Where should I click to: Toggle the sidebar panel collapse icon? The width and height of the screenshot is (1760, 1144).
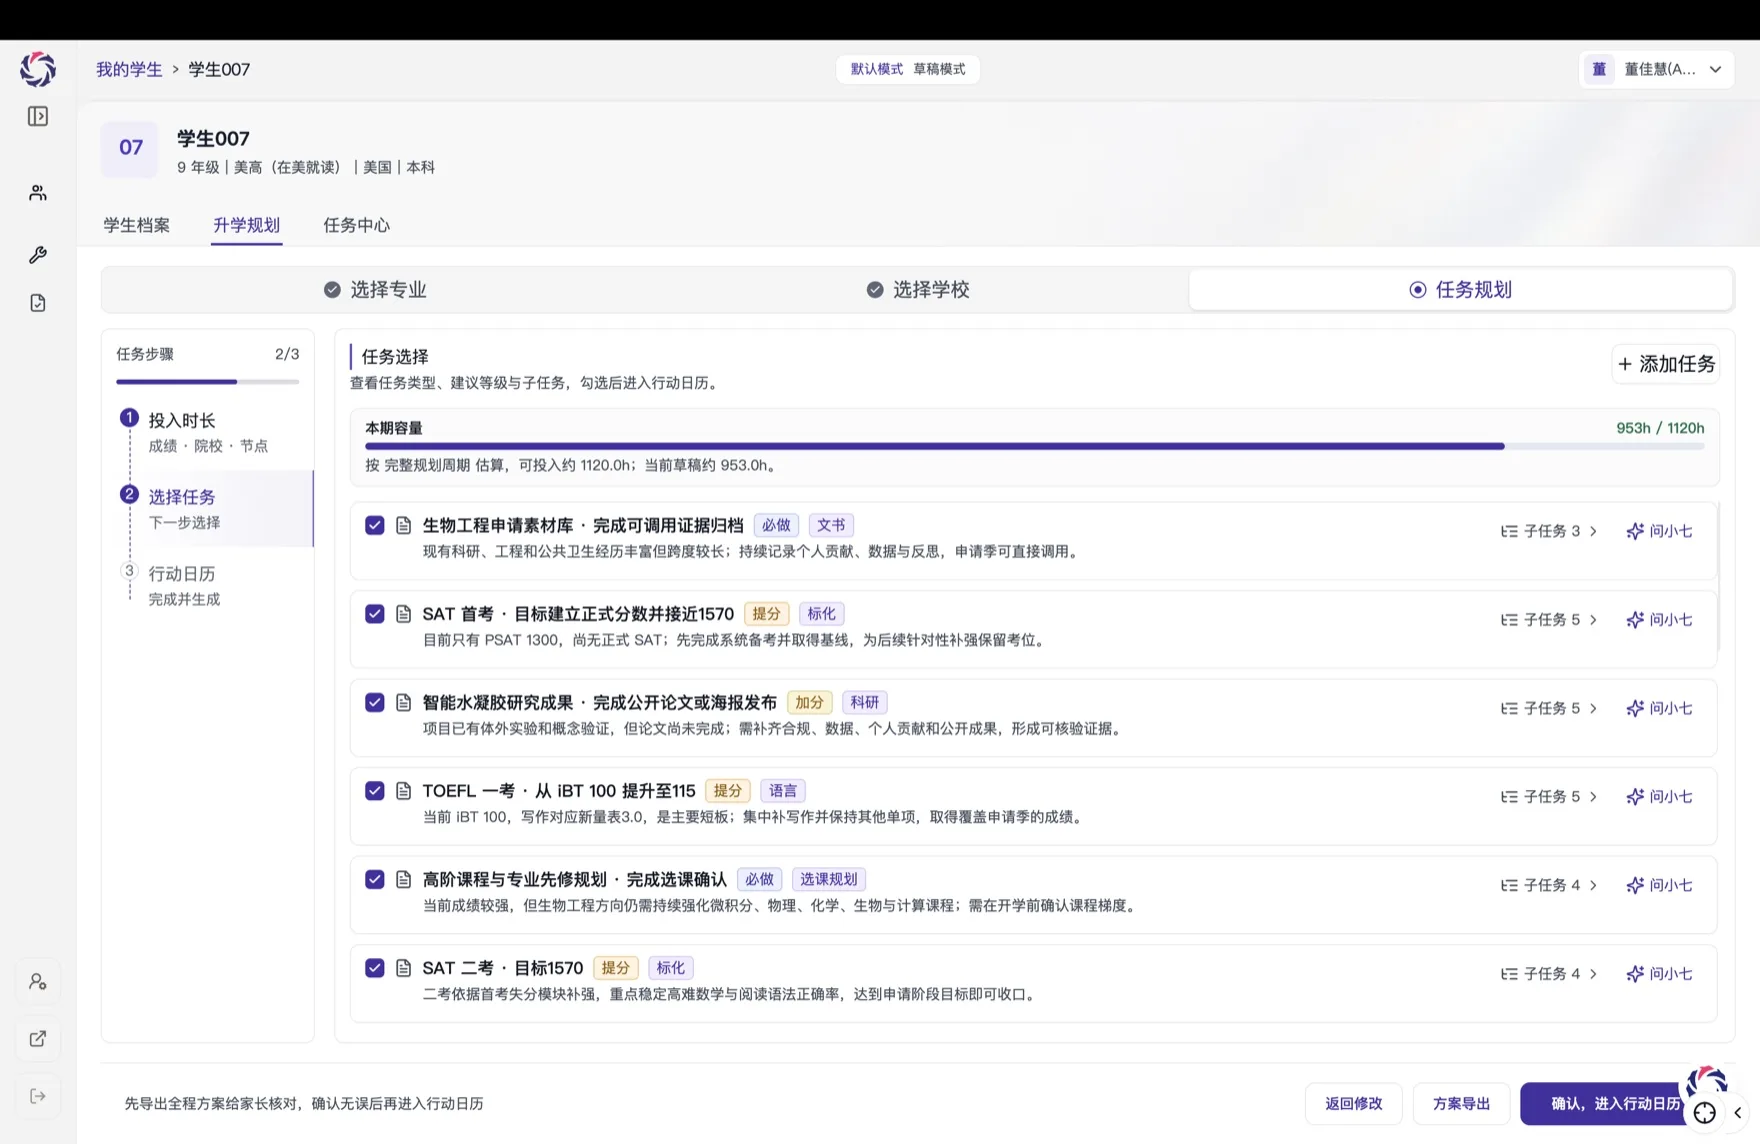pyautogui.click(x=38, y=117)
